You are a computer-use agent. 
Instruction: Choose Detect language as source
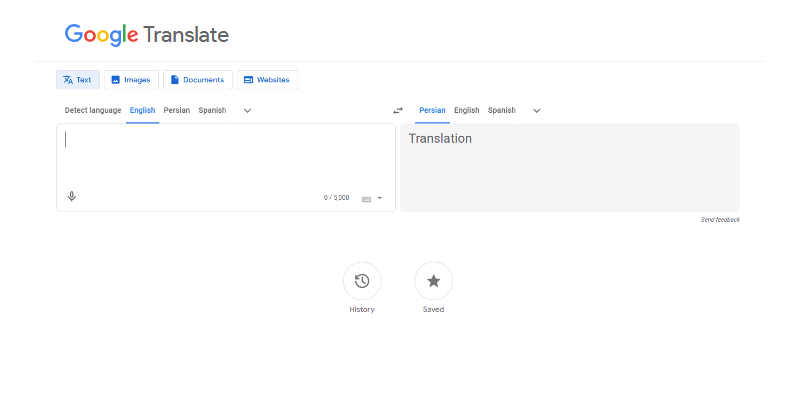(93, 110)
